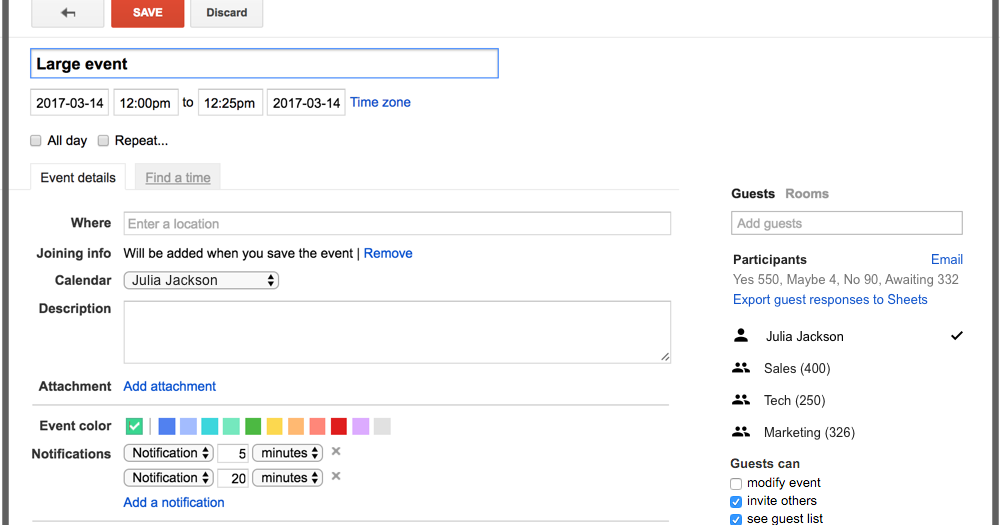The image size is (1000, 525).
Task: Edit the 20 notification value field
Action: pos(233,478)
